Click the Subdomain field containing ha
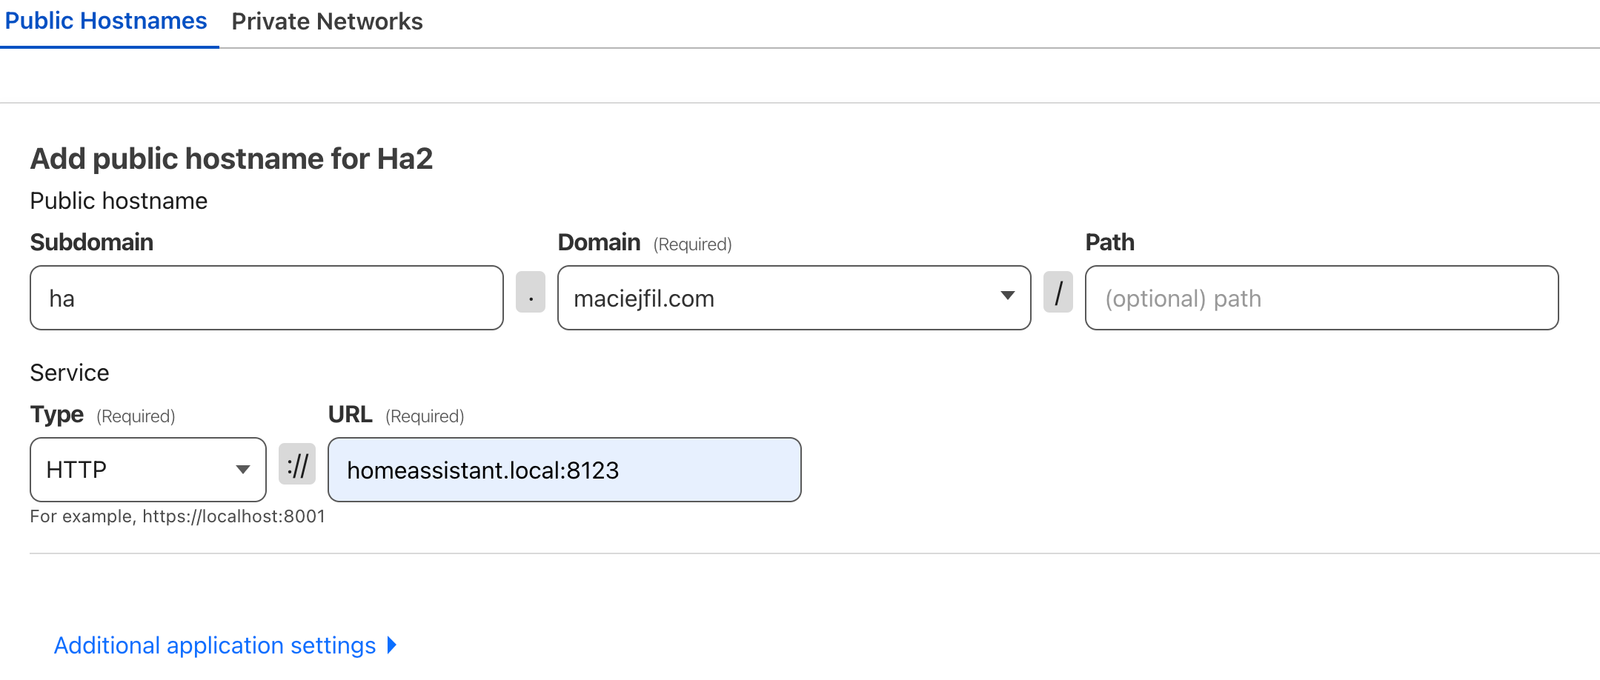Viewport: 1600px width, 680px height. [x=265, y=297]
